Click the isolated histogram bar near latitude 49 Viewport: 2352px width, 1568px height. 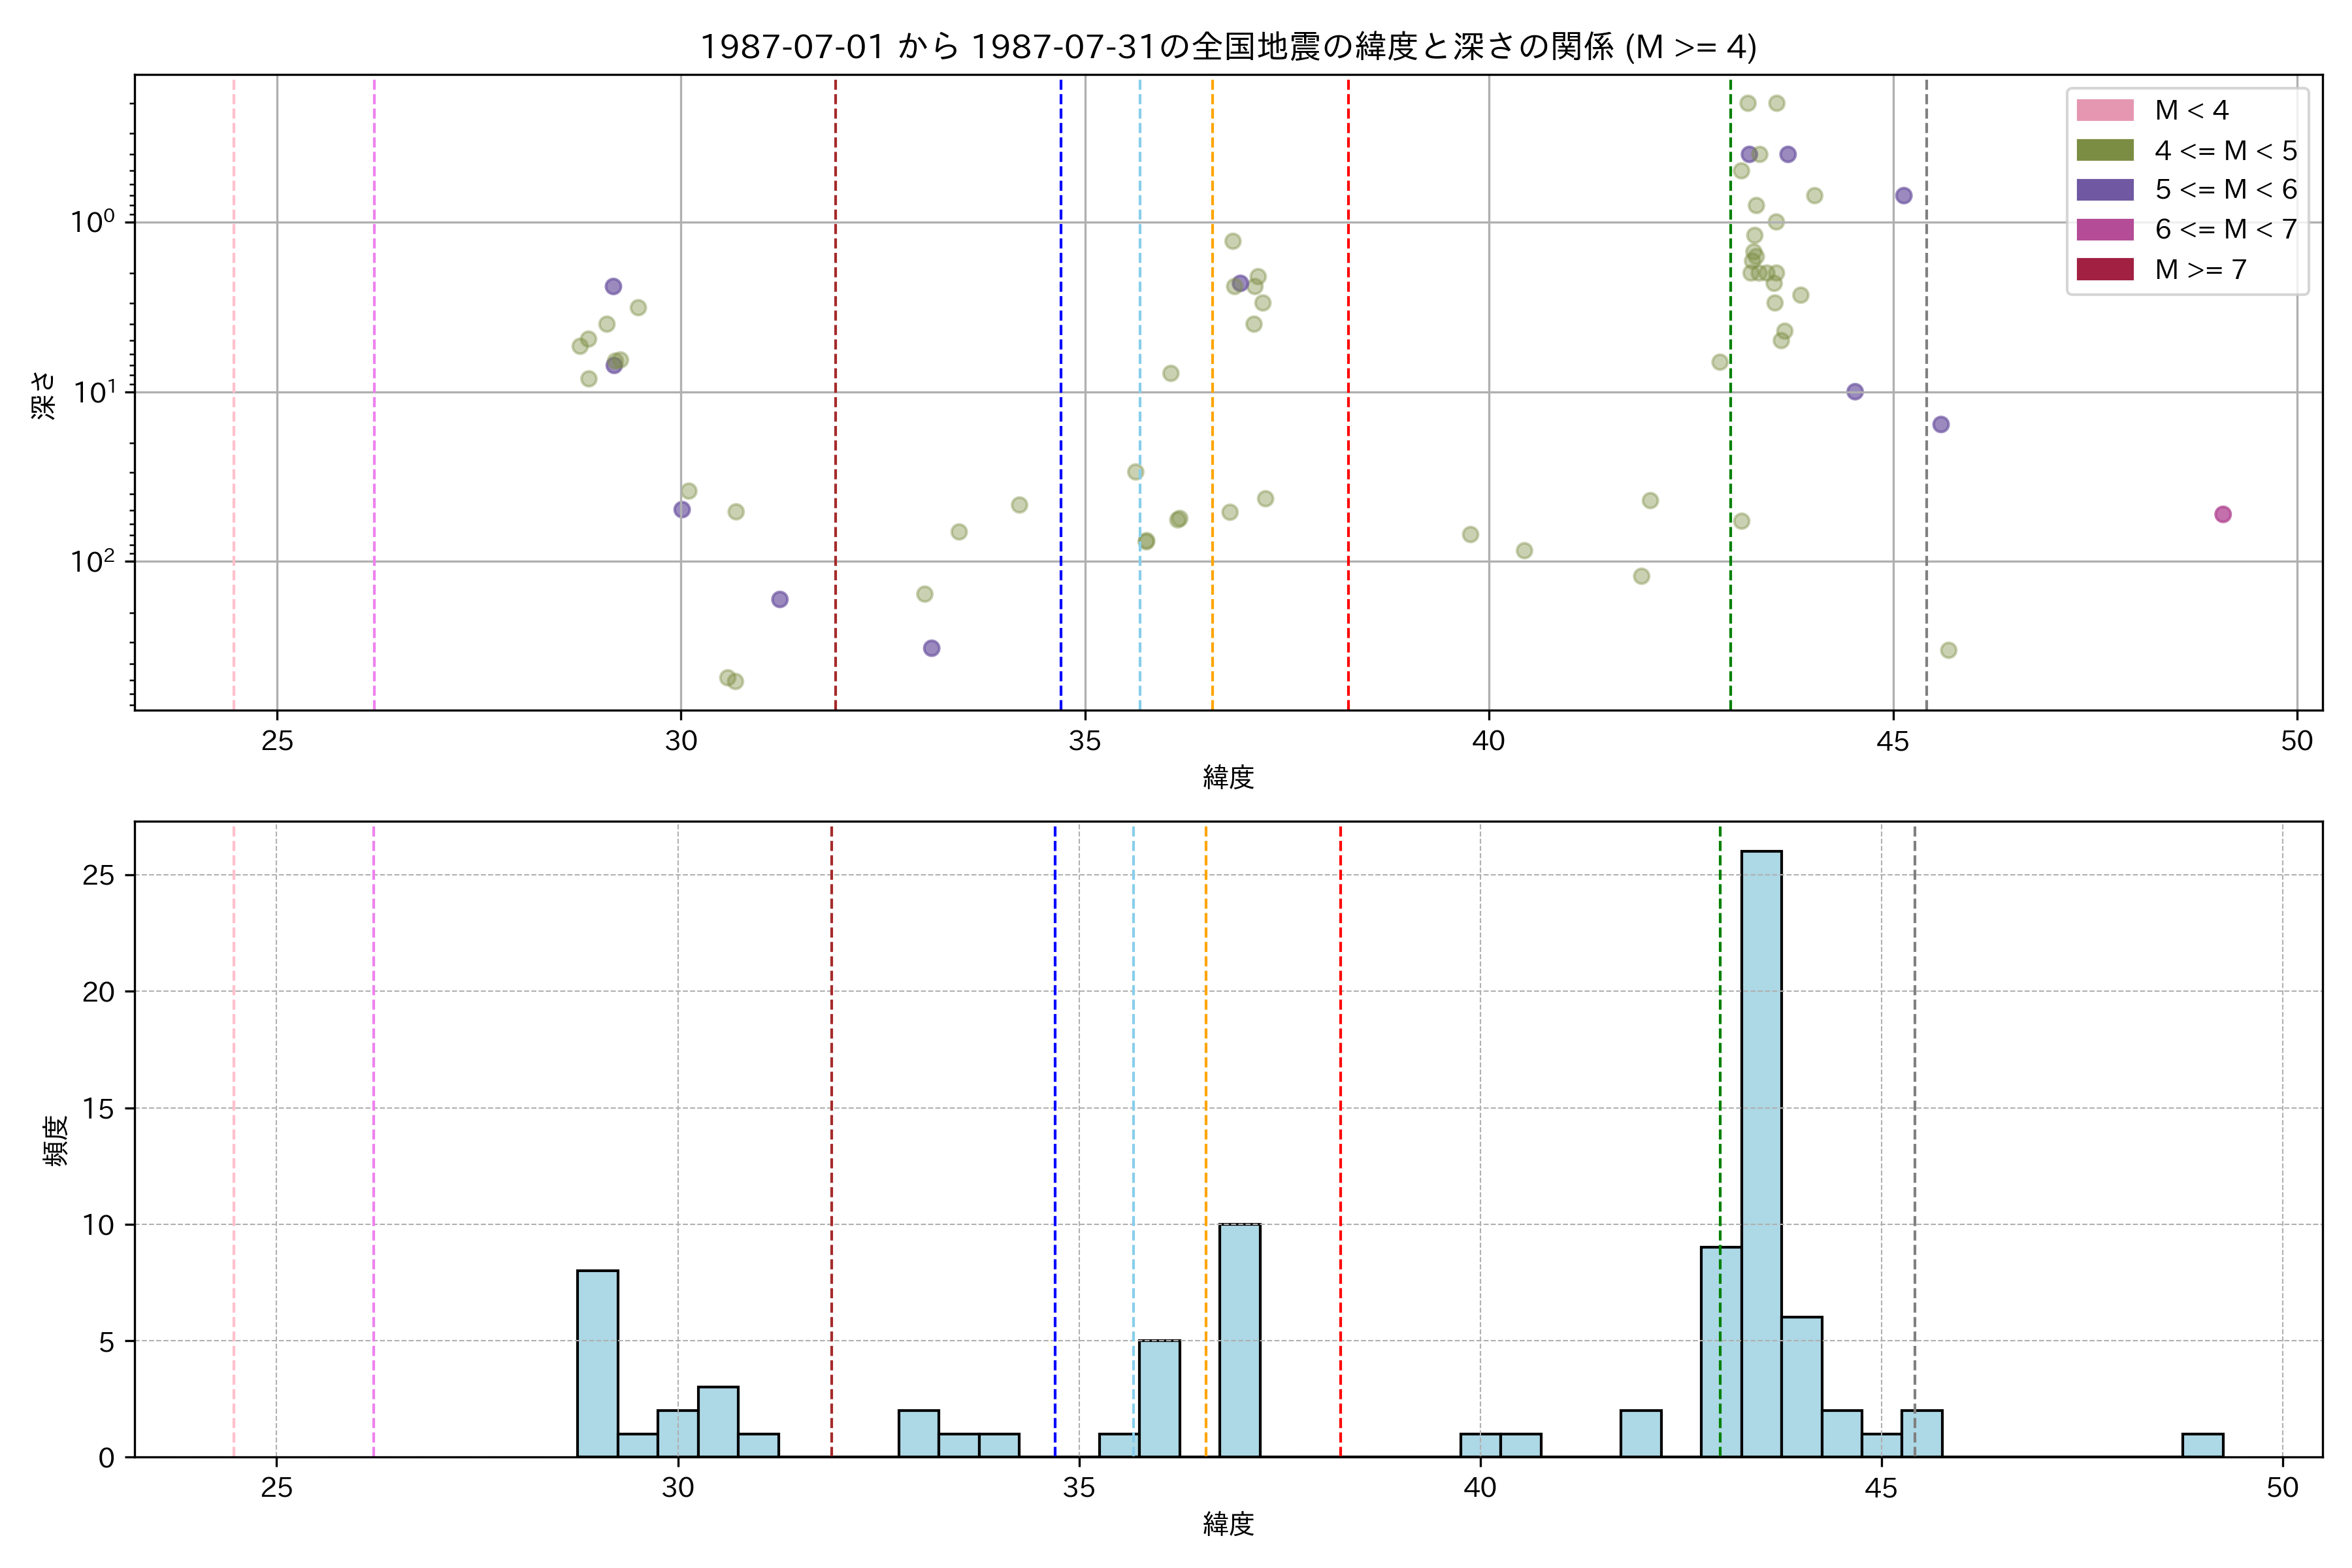2202,1445
